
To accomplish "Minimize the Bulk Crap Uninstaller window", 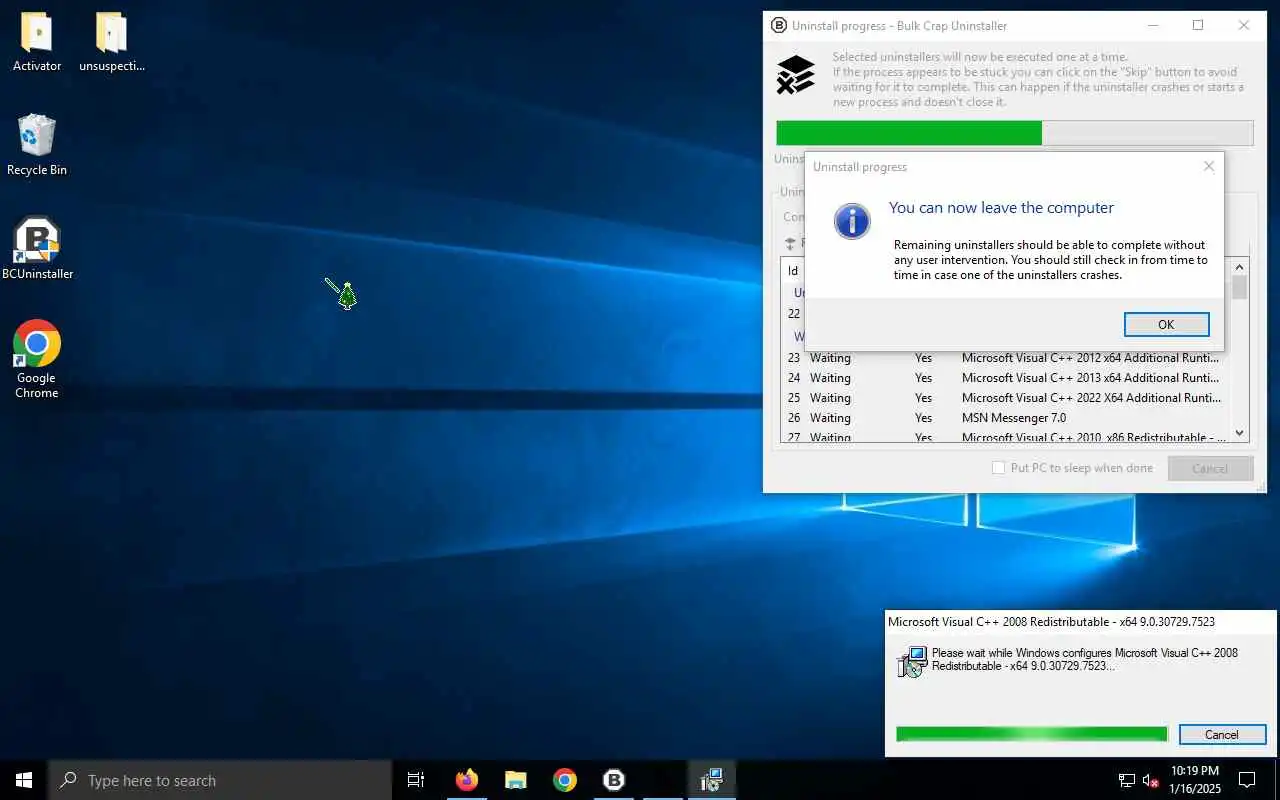I will (1153, 26).
